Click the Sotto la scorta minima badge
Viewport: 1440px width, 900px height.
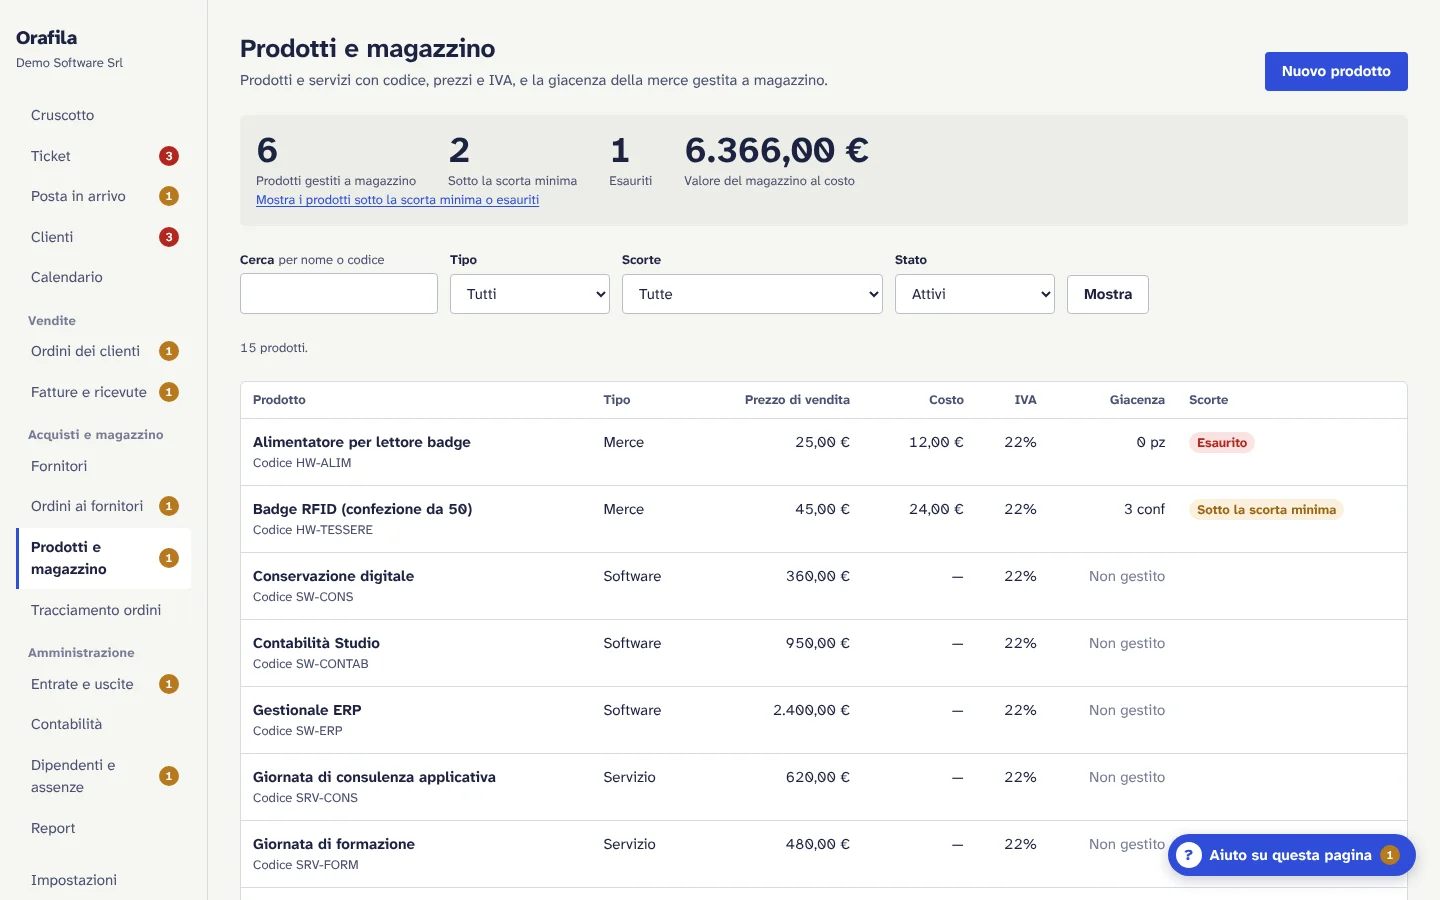1266,509
